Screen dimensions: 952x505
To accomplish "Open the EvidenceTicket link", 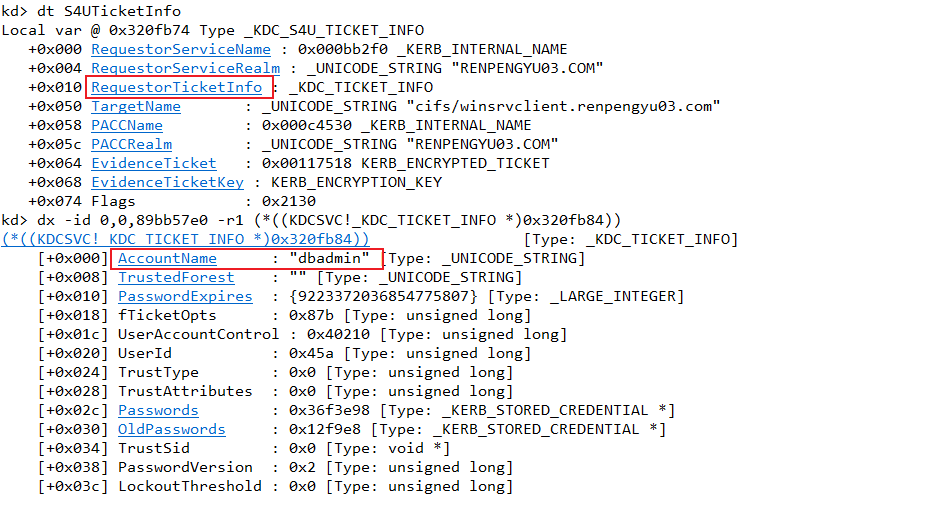I will (154, 163).
